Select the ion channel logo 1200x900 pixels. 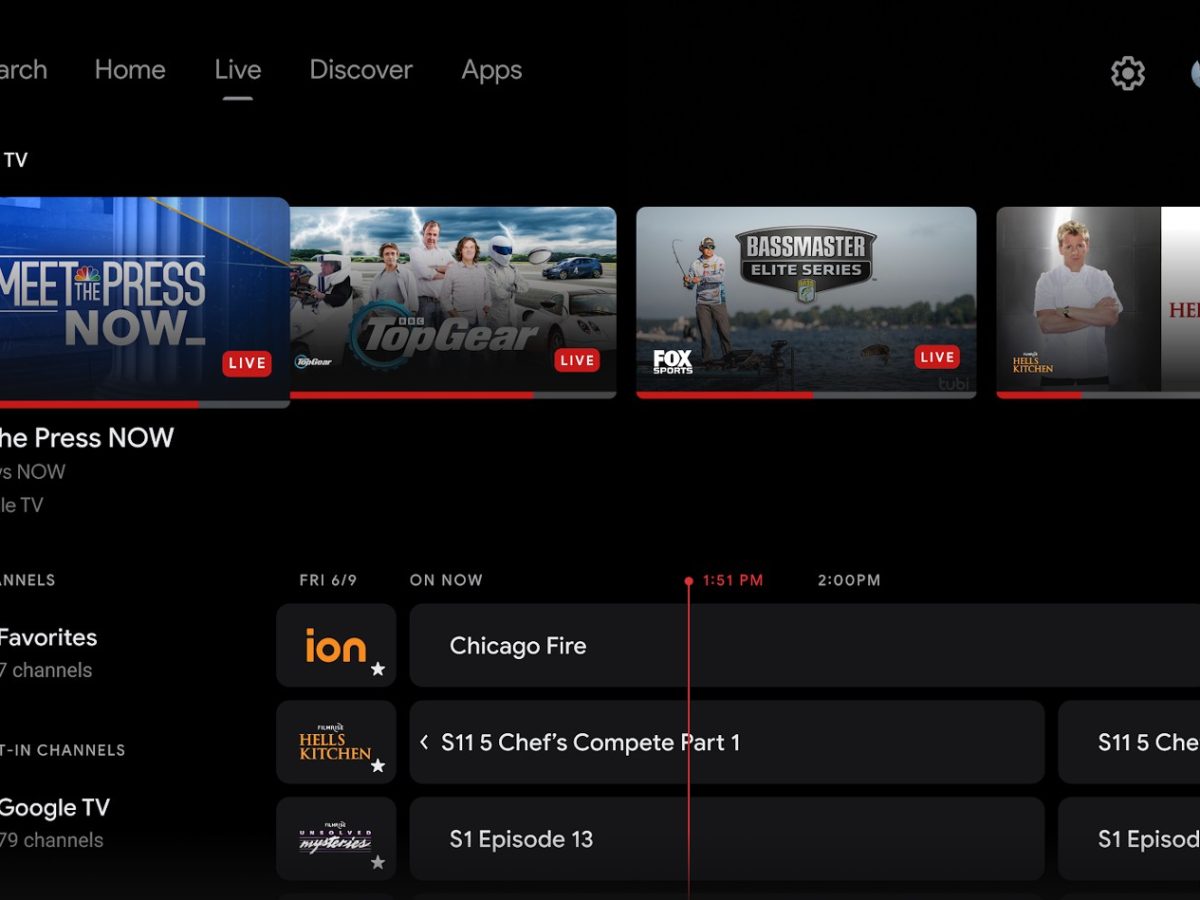(x=335, y=646)
